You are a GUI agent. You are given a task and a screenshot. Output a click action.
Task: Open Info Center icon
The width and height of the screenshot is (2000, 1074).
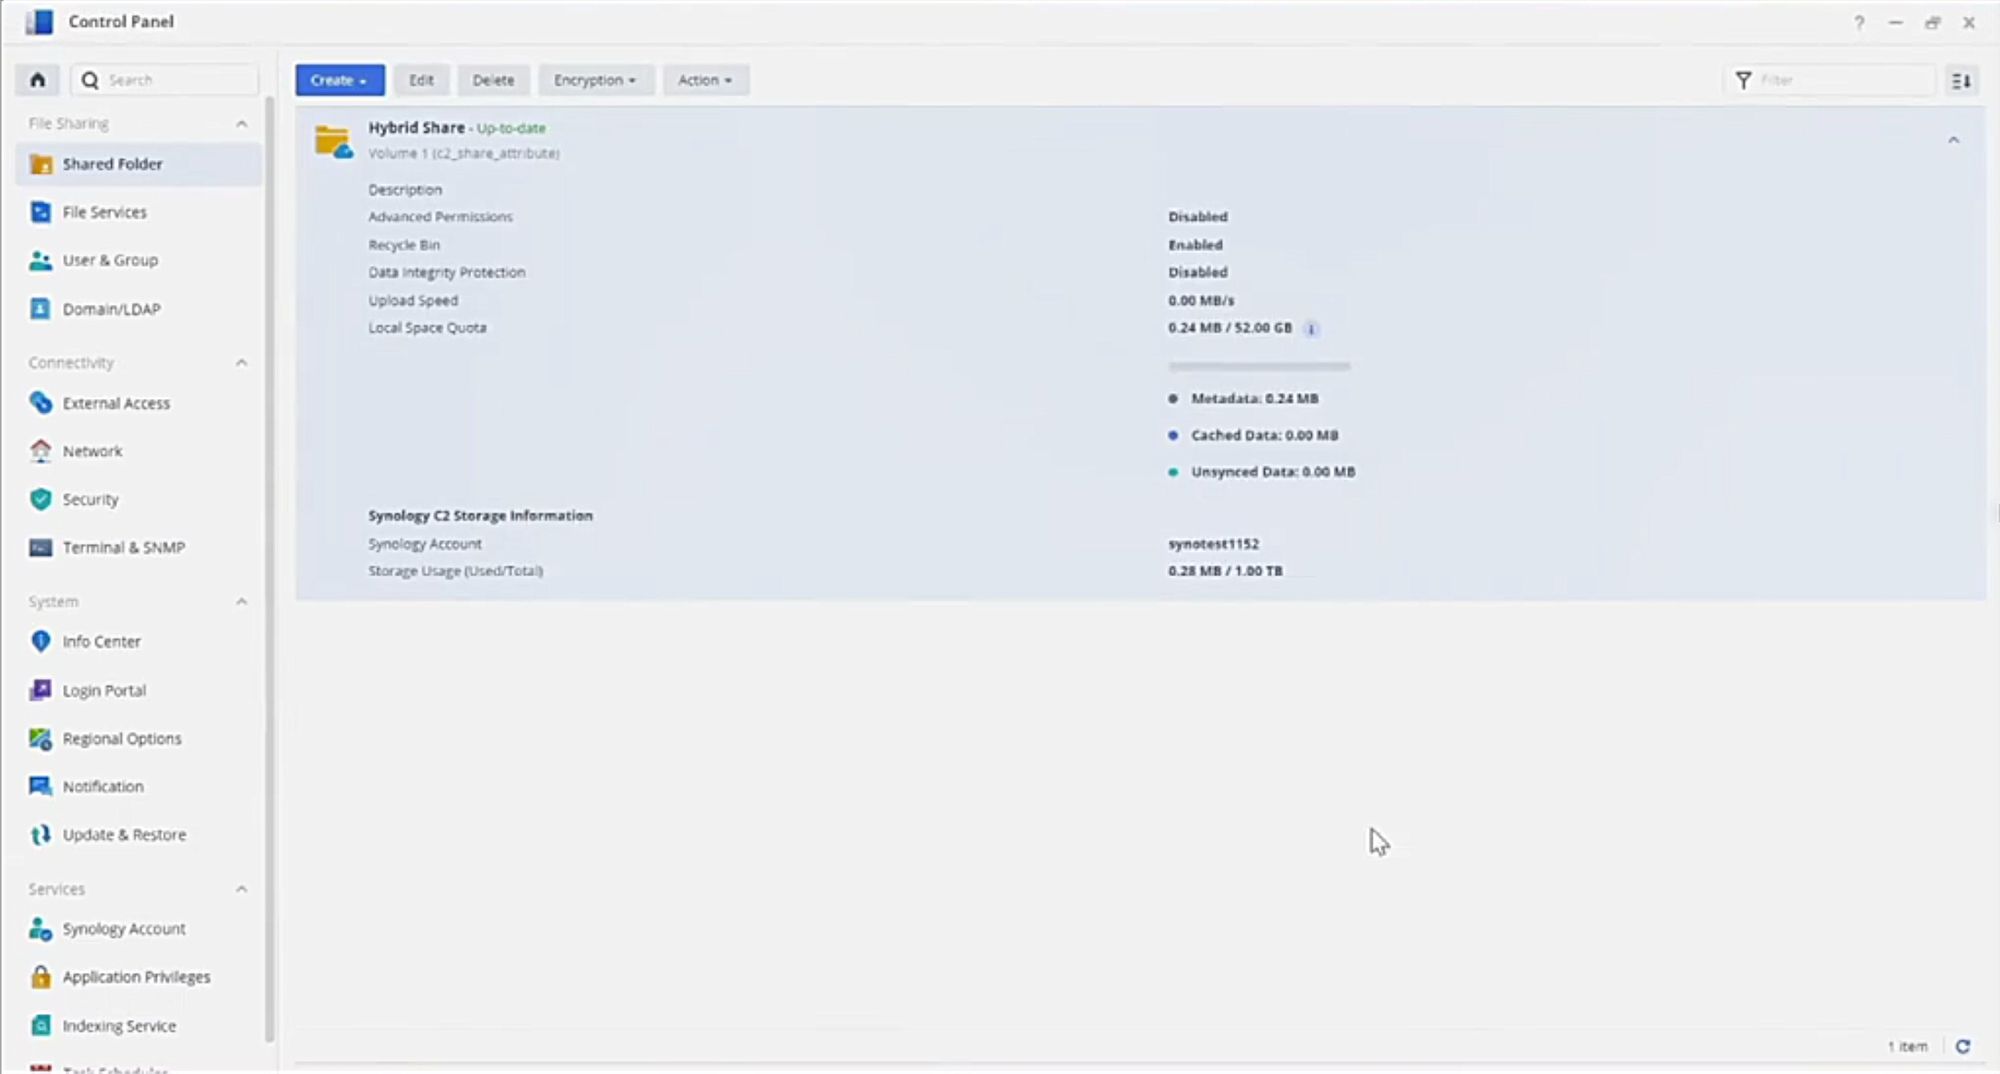[x=41, y=641]
